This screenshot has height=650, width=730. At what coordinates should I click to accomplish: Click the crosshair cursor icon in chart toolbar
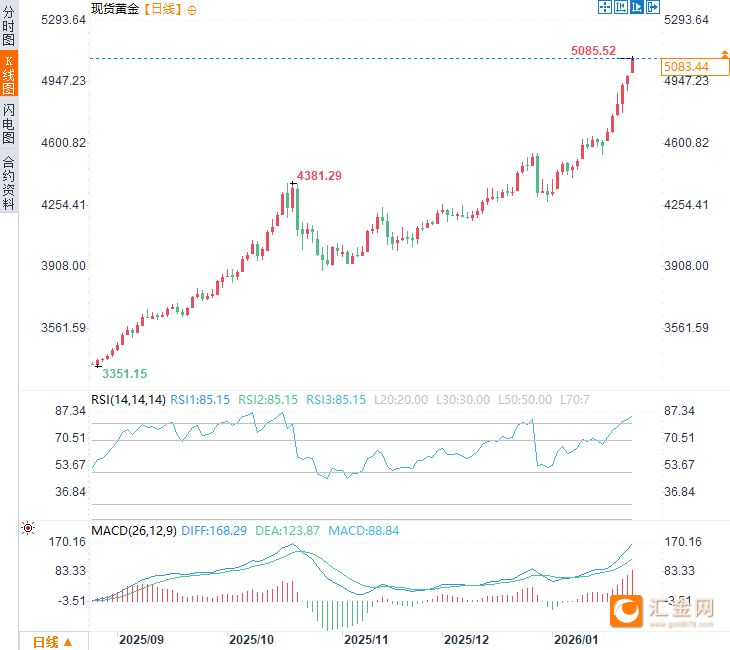pos(605,7)
